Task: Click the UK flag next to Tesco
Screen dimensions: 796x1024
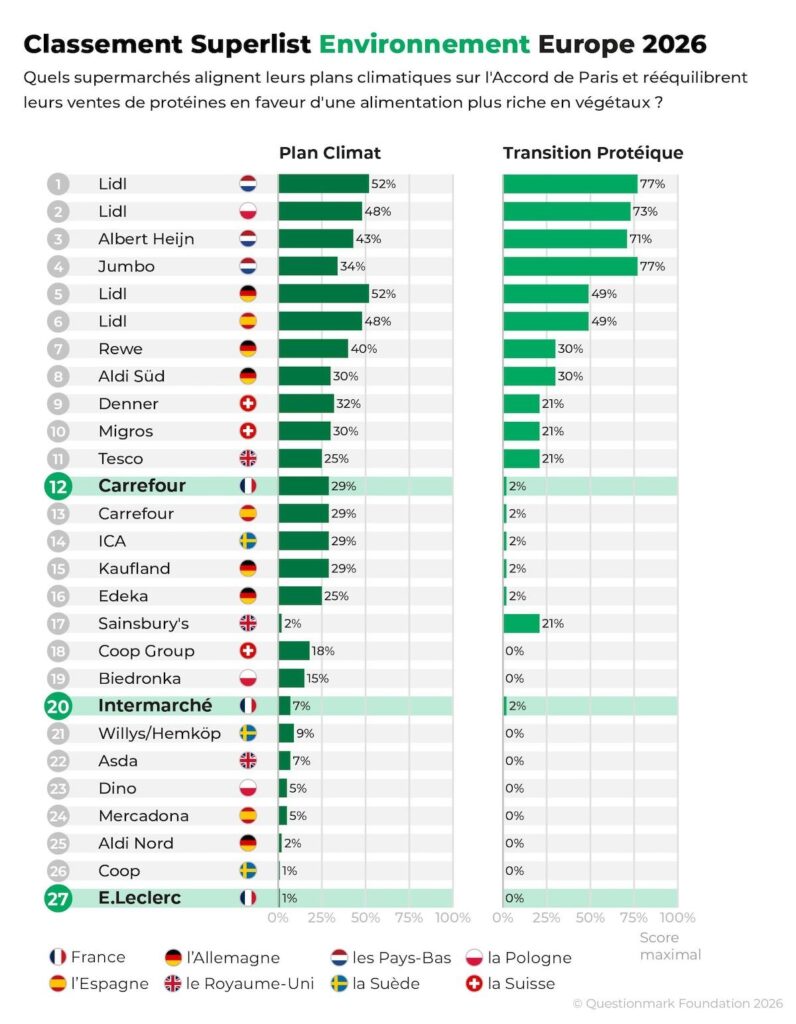Action: tap(248, 459)
